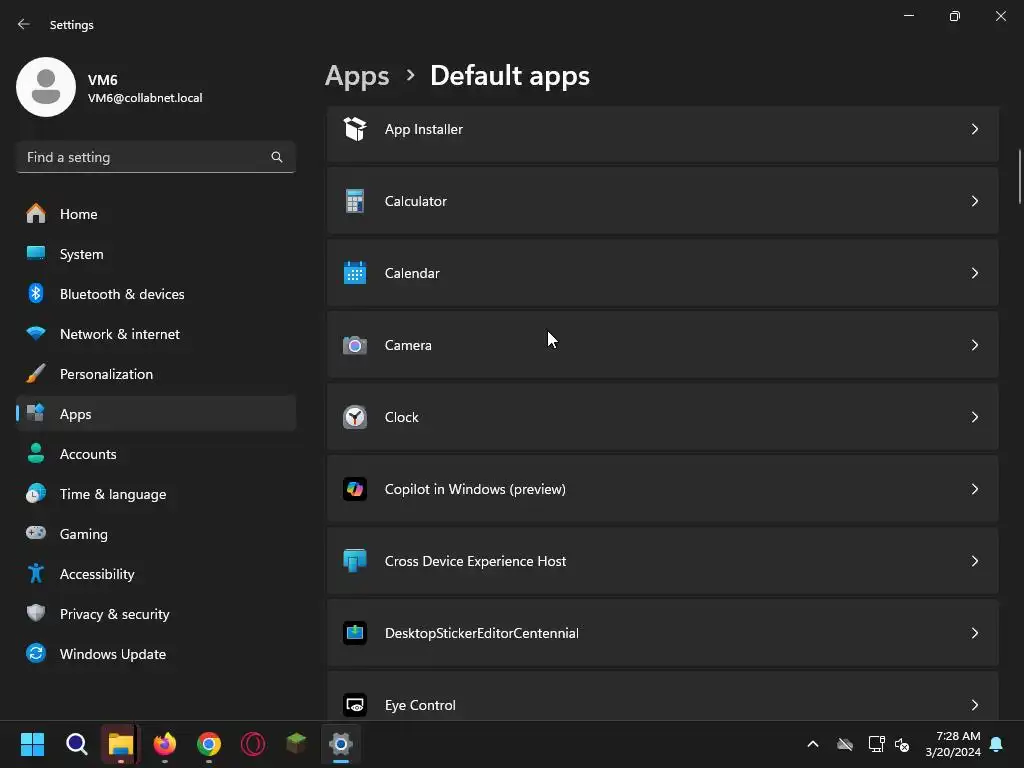This screenshot has height=768, width=1024.
Task: Click the Eye Control icon
Action: coord(355,705)
